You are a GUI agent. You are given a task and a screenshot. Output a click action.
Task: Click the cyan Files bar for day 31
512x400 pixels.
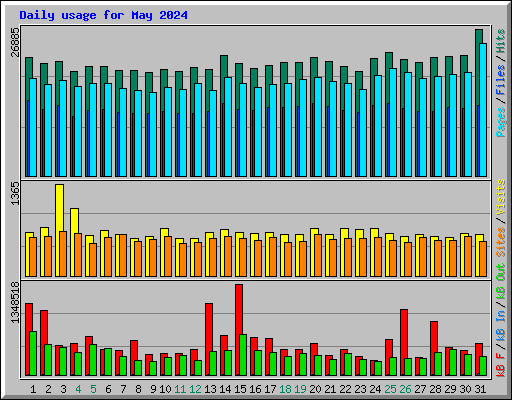(483, 110)
